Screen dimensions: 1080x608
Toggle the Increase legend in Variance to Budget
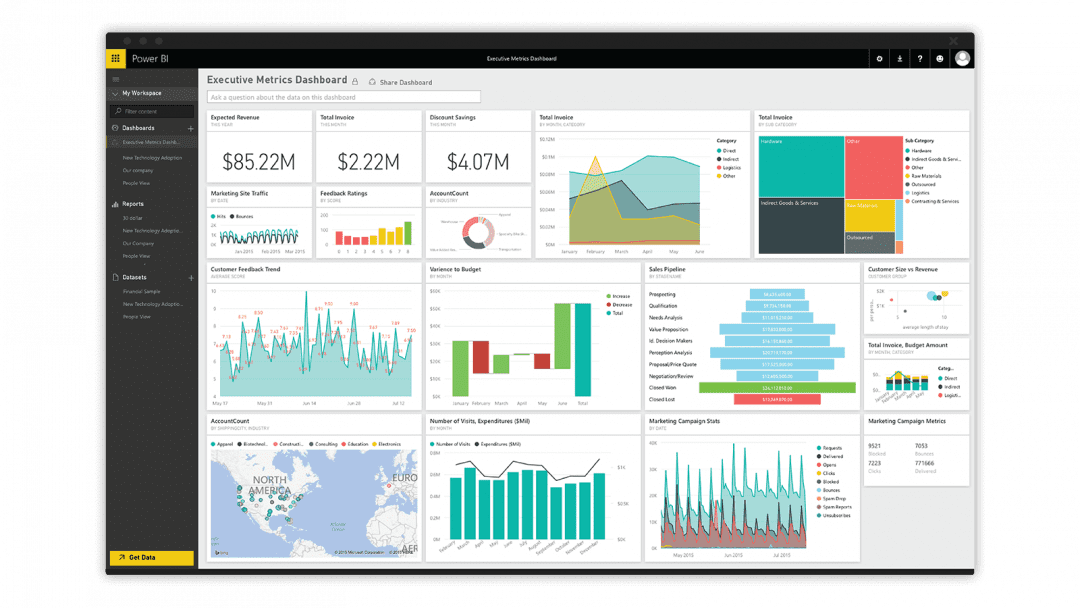pyautogui.click(x=618, y=296)
